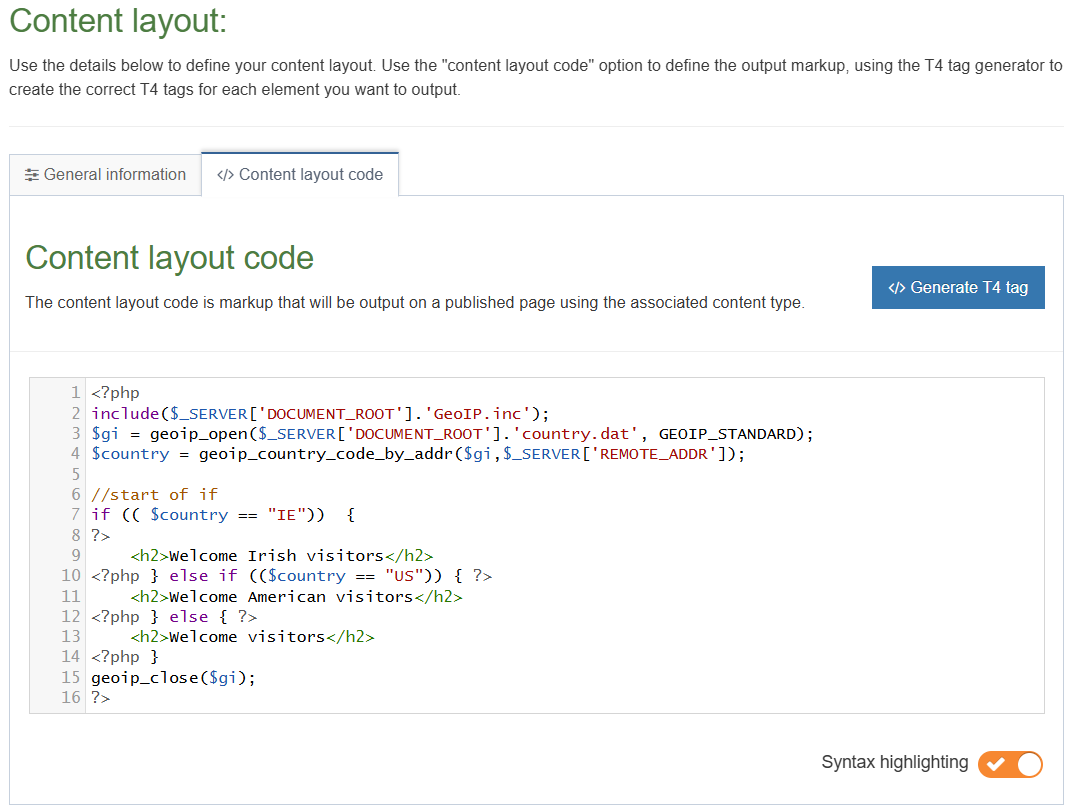Disable the Syntax highlighting toggle

click(x=1010, y=763)
